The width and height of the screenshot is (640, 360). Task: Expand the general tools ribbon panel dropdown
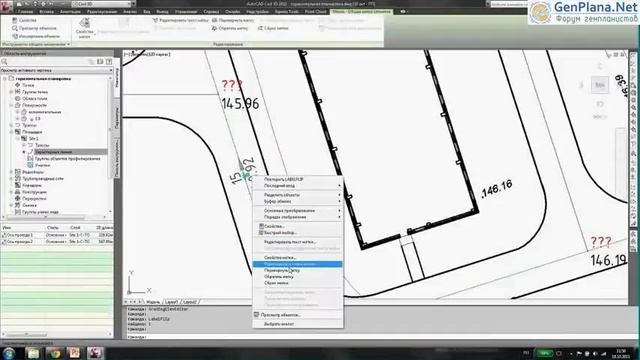point(36,44)
